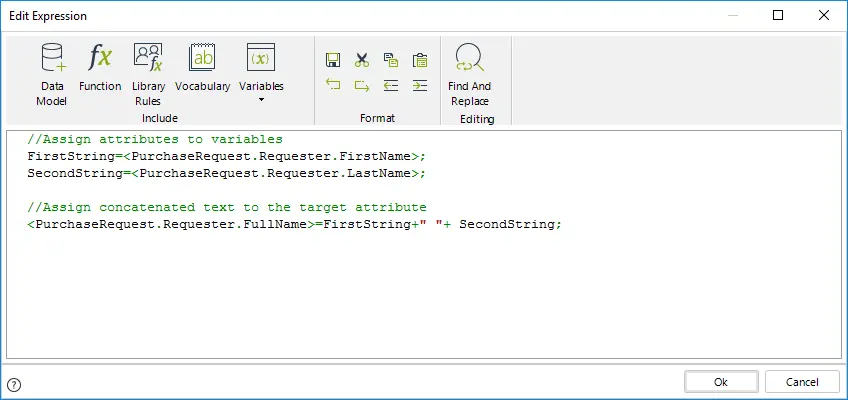Open the Data Model include tool
This screenshot has height=400, width=848.
tap(52, 75)
